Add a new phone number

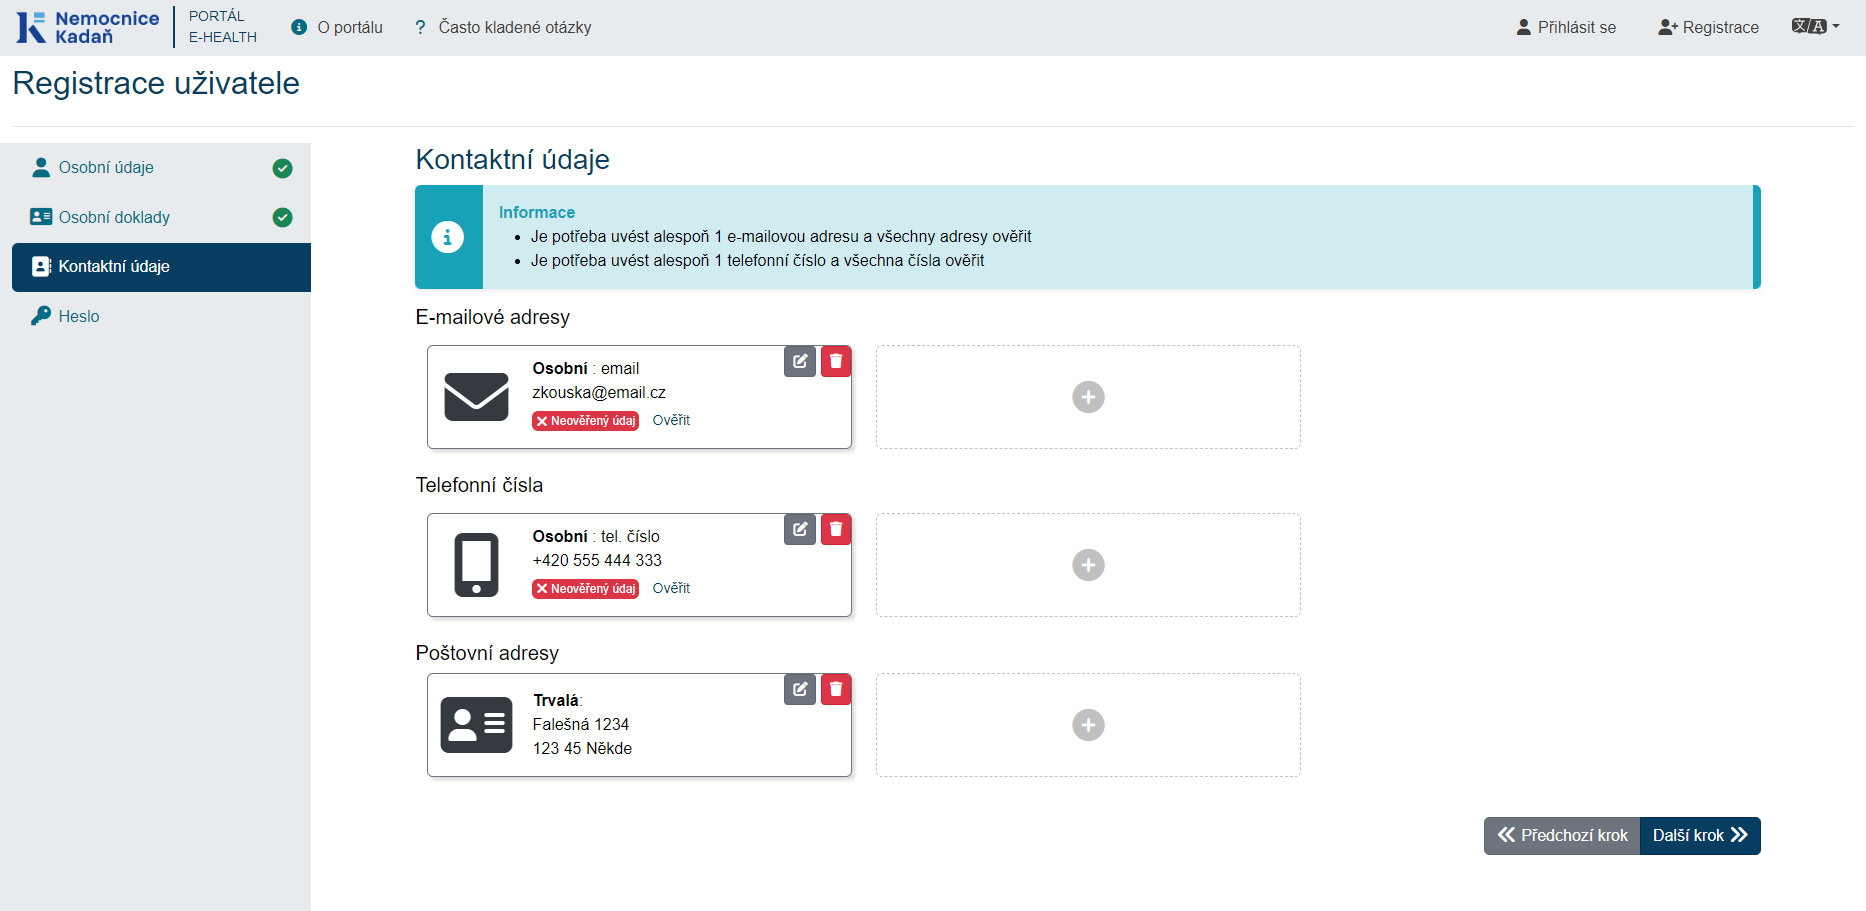tap(1088, 565)
